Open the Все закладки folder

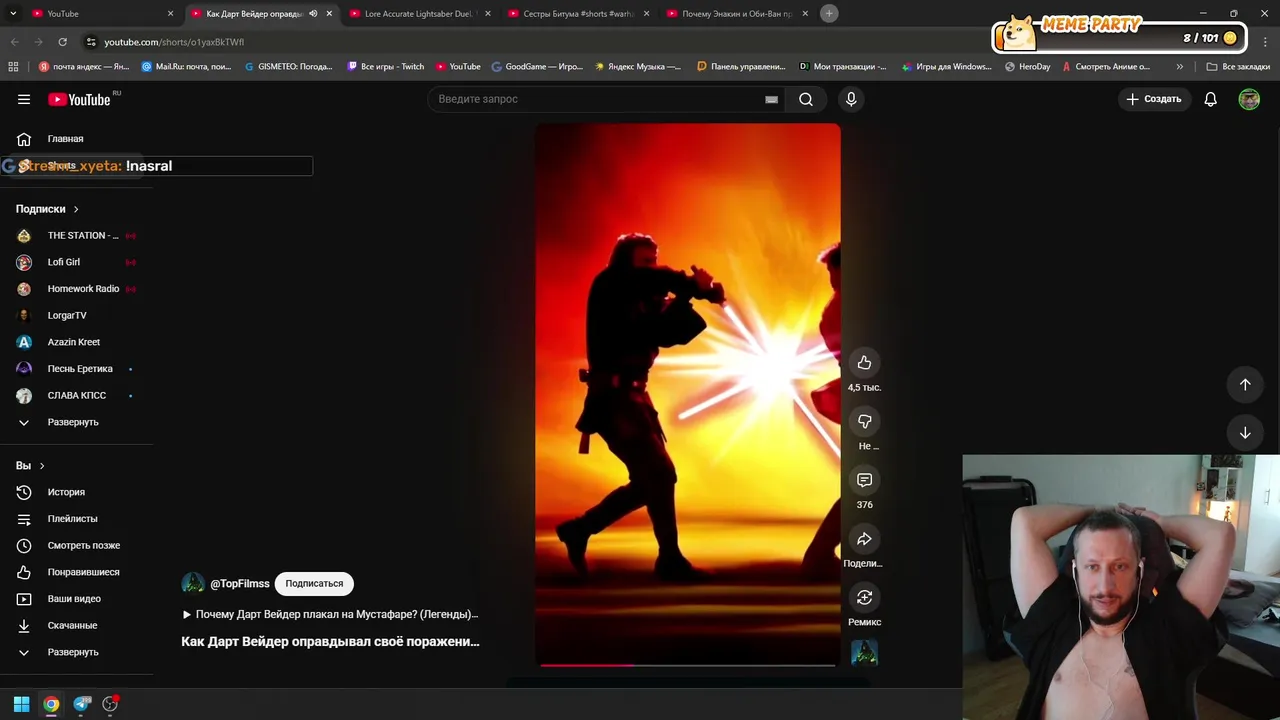pos(1238,67)
